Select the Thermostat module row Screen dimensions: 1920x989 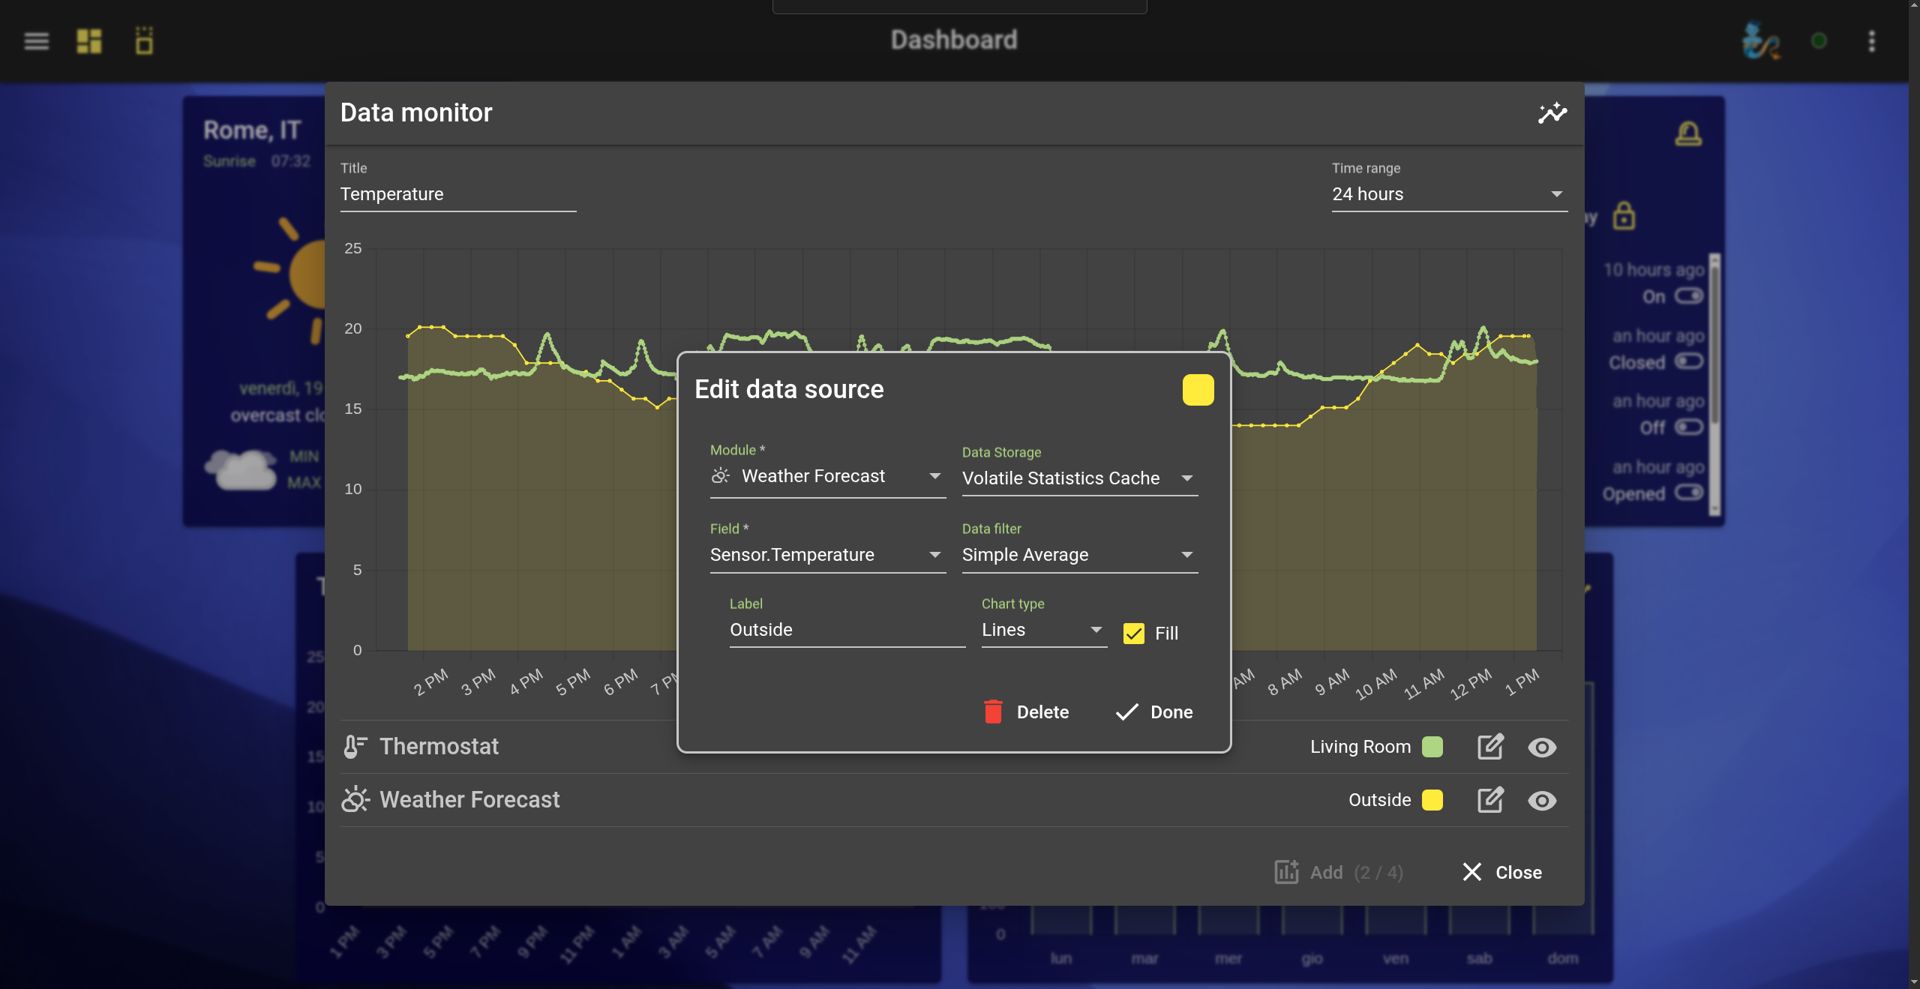(x=439, y=747)
